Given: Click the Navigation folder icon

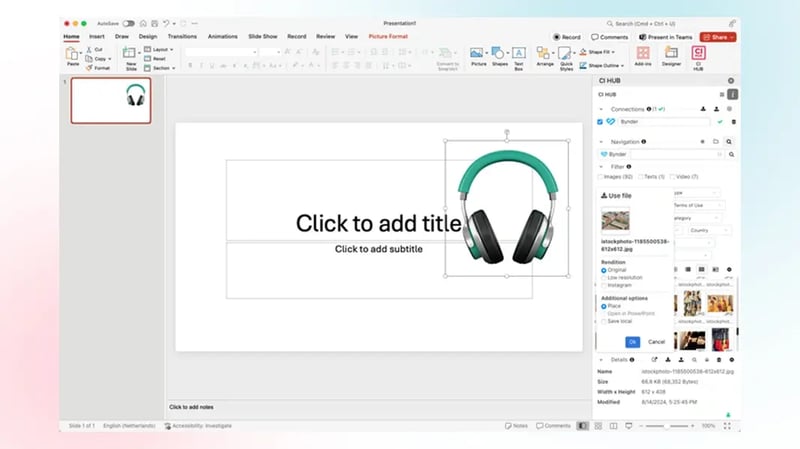Looking at the screenshot, I should (x=716, y=141).
